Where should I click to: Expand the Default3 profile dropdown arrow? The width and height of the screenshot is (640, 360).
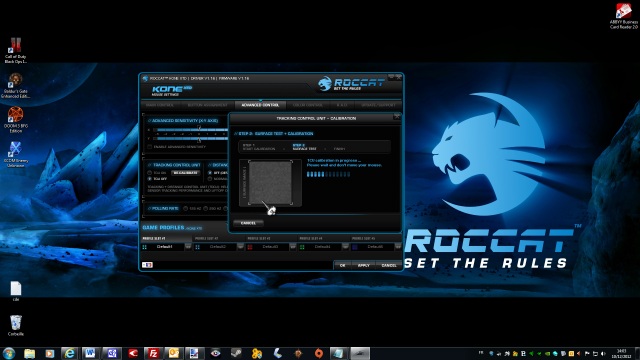(x=293, y=247)
